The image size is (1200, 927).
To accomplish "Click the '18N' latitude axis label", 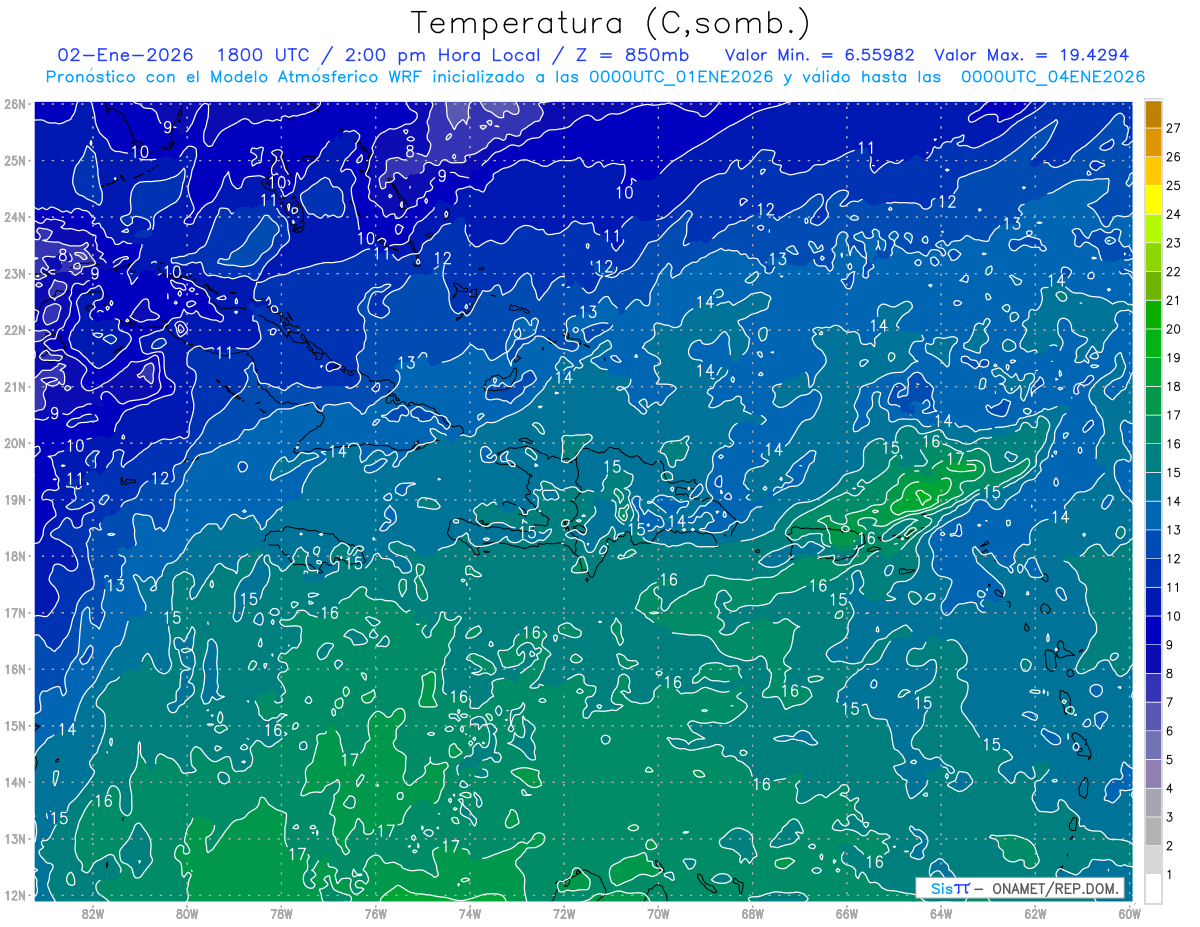I will pos(15,556).
